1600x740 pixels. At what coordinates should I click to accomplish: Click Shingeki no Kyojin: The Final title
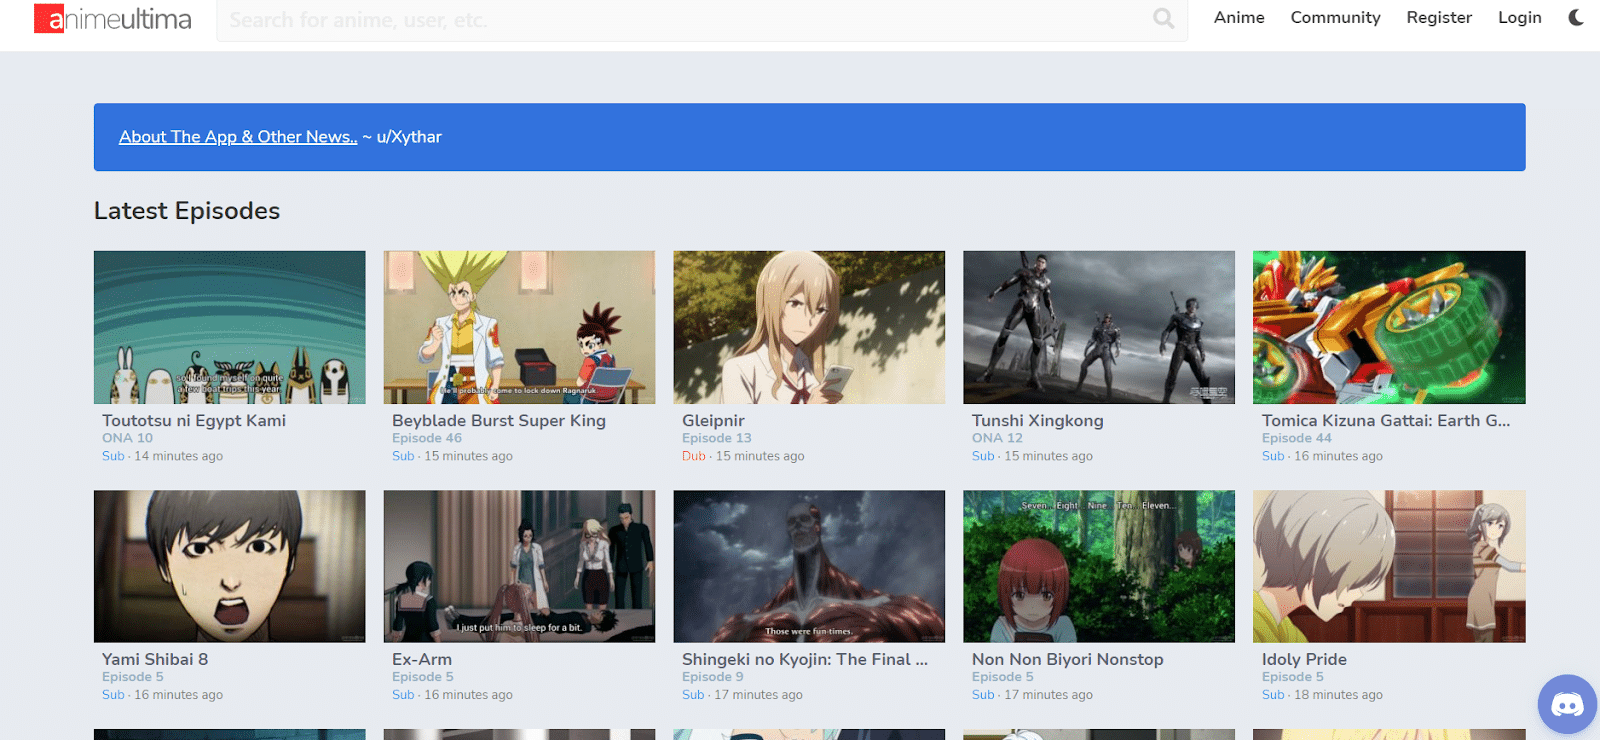[805, 660]
